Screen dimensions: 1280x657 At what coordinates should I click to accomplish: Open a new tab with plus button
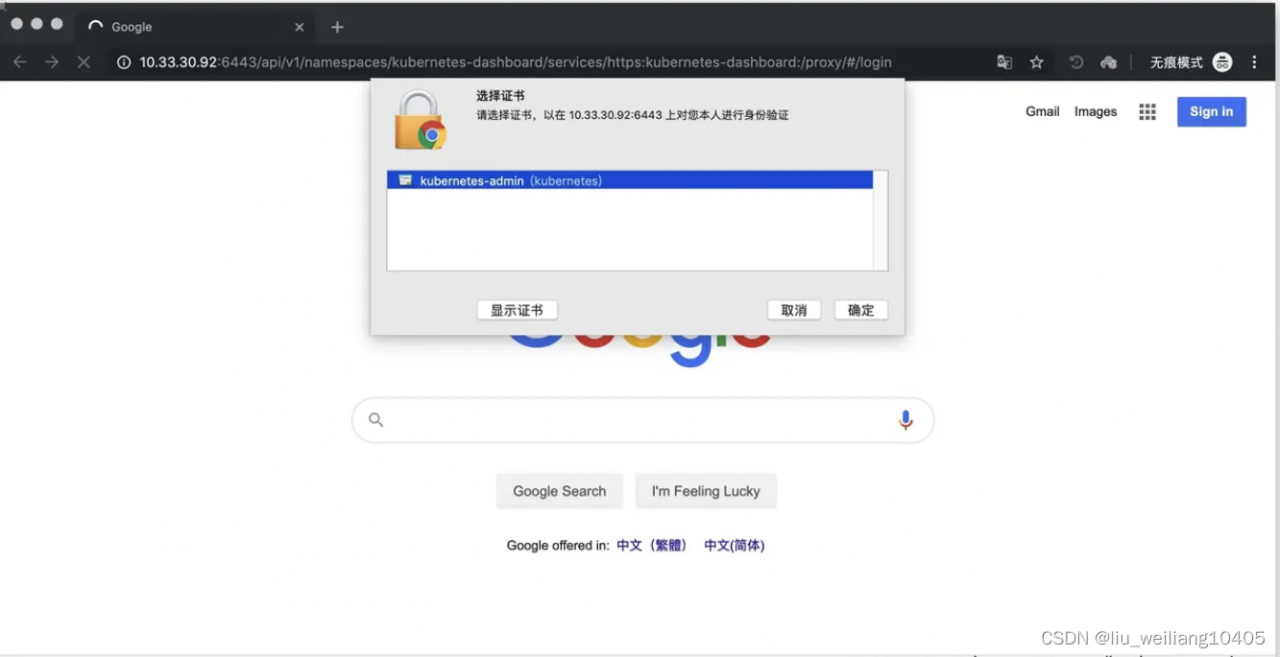click(337, 27)
